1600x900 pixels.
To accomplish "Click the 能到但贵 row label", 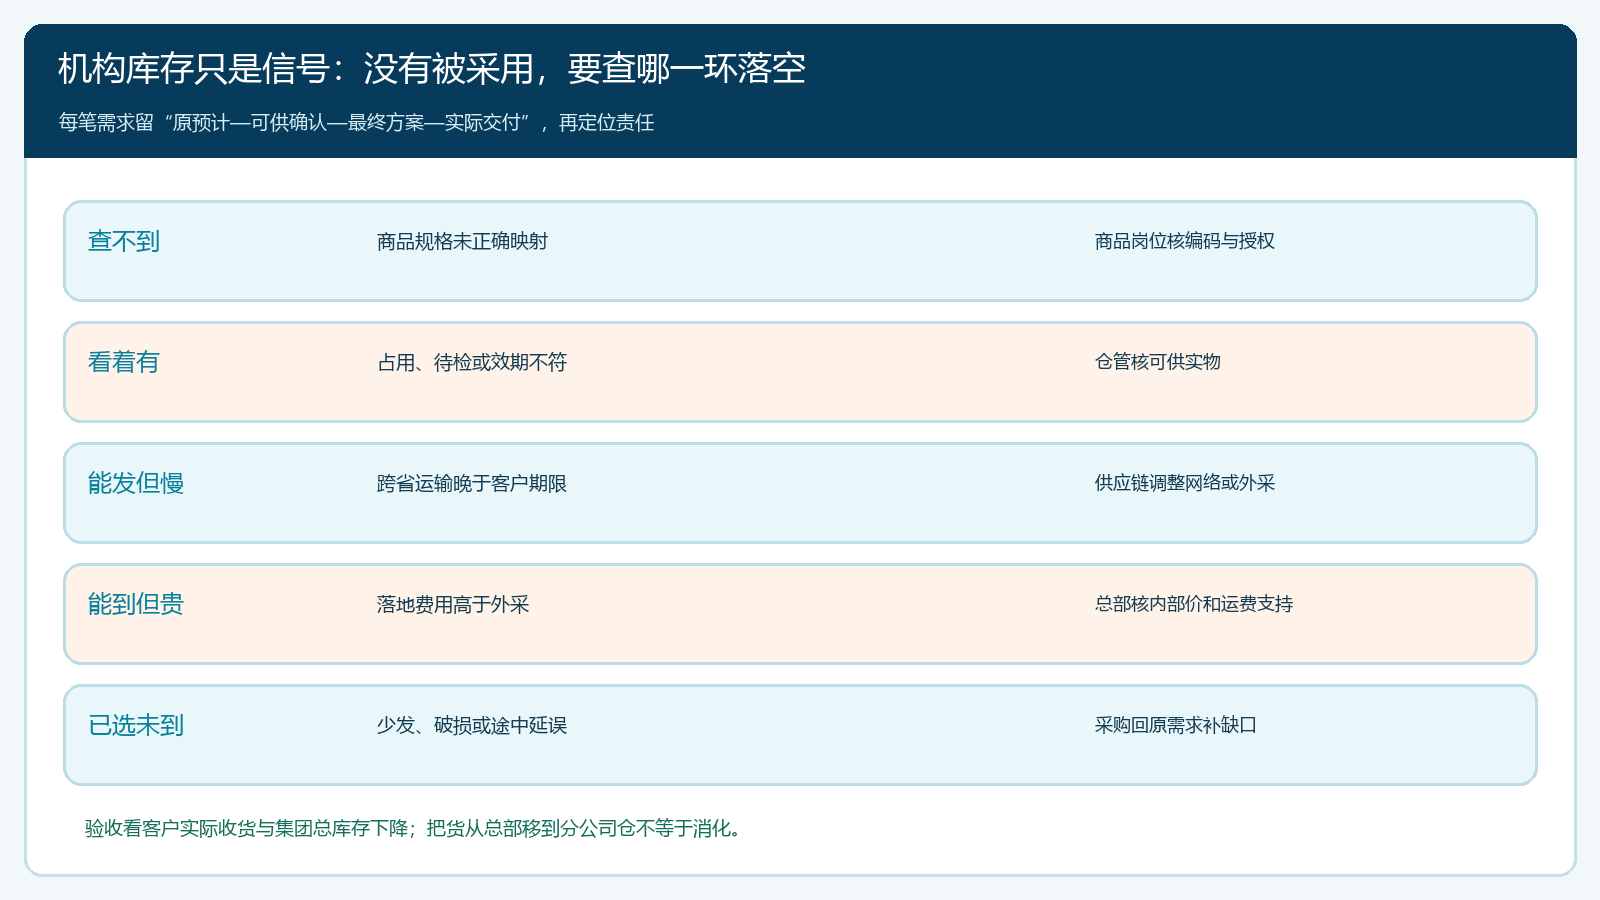I will pos(136,604).
